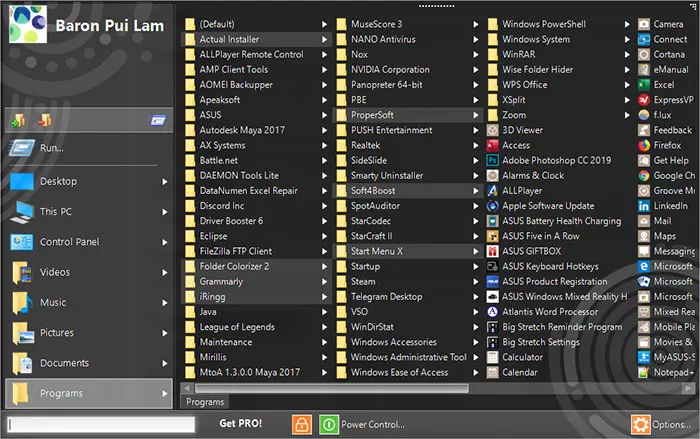Click the remove group icon with red arrow
700x439 pixels.
45,120
